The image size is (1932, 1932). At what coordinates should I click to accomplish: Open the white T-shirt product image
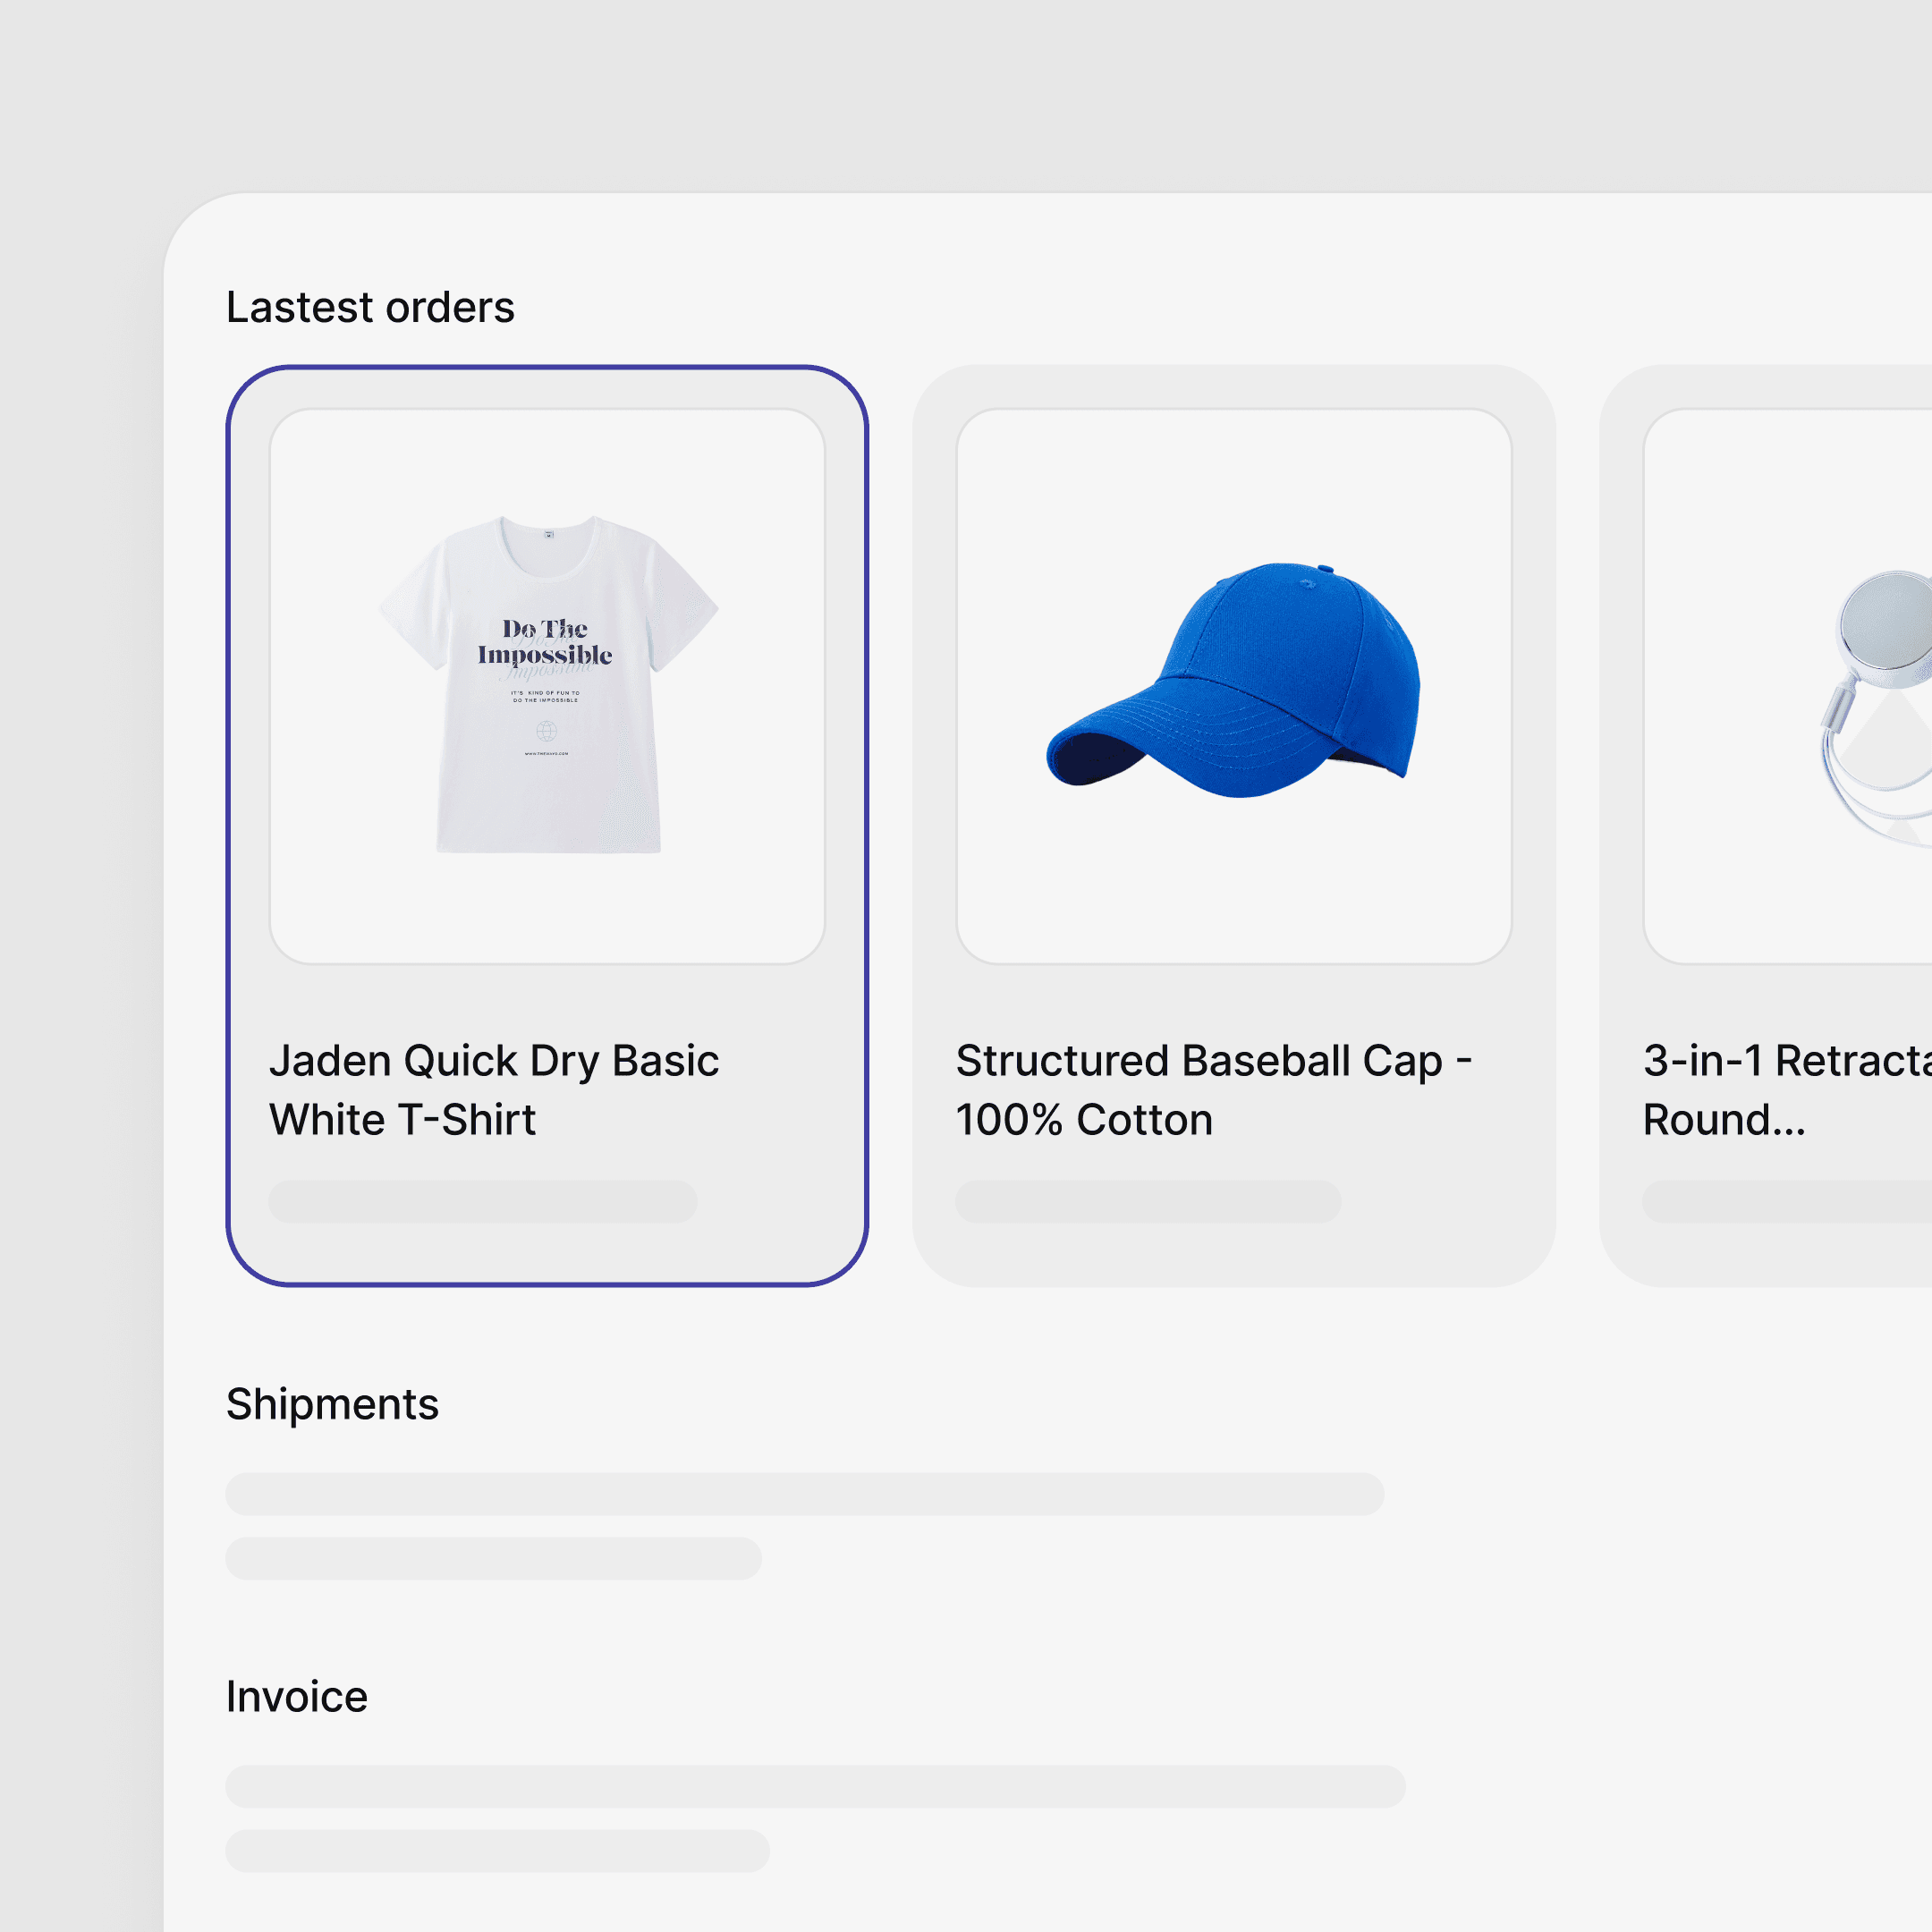pos(547,686)
